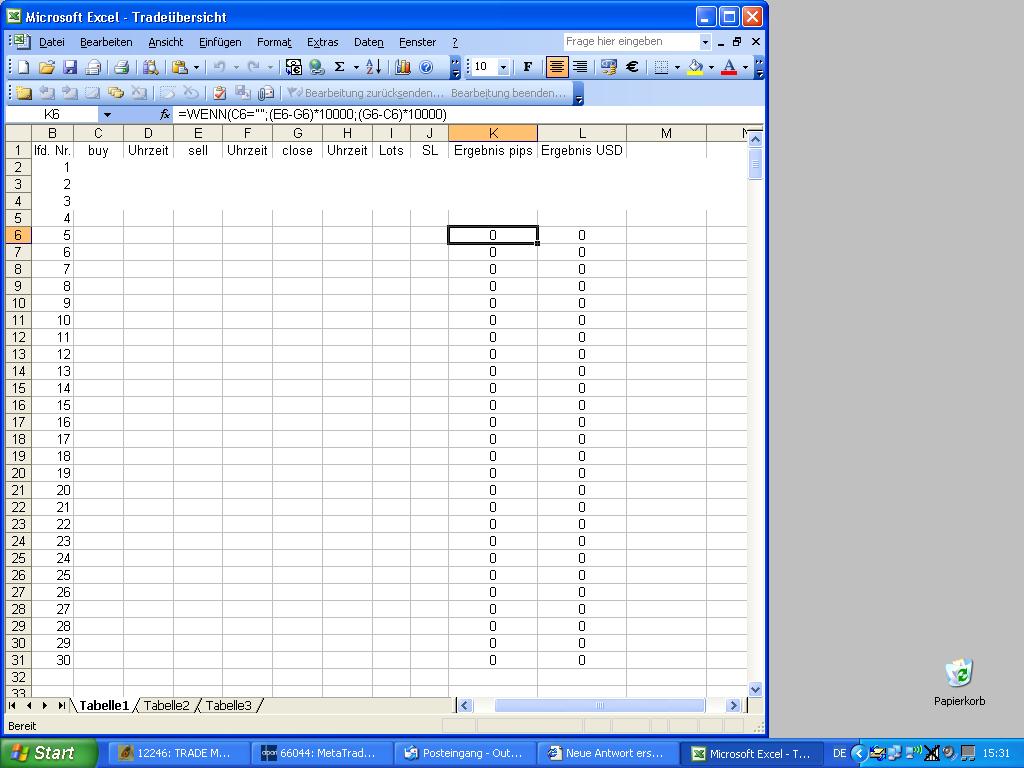Click the formula bar text
The image size is (1024, 768).
(312, 115)
